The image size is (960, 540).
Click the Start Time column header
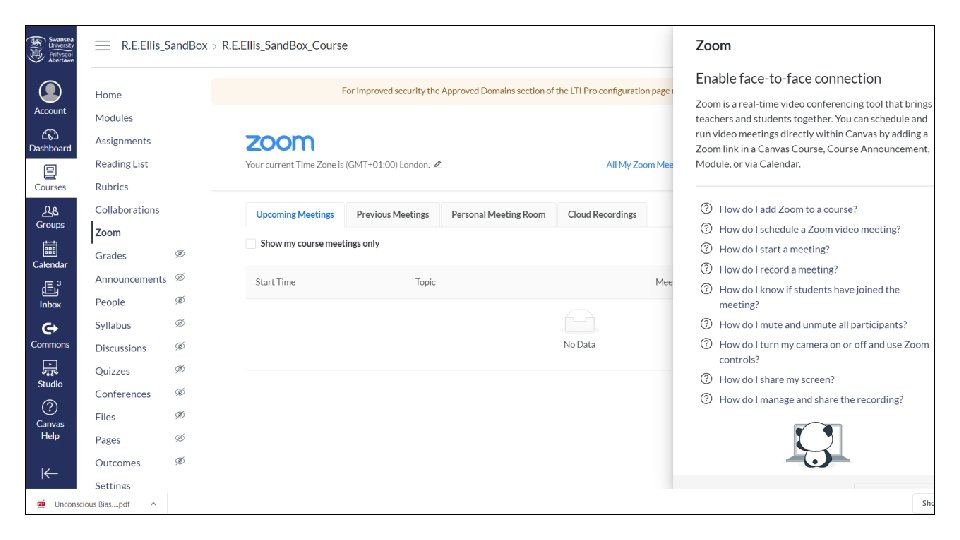pos(276,282)
